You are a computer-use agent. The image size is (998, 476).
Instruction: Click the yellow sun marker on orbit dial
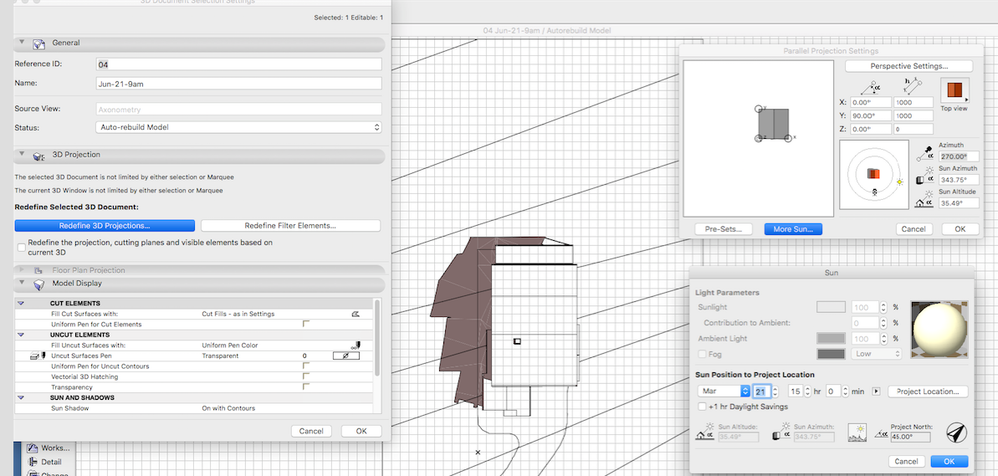[x=901, y=182]
